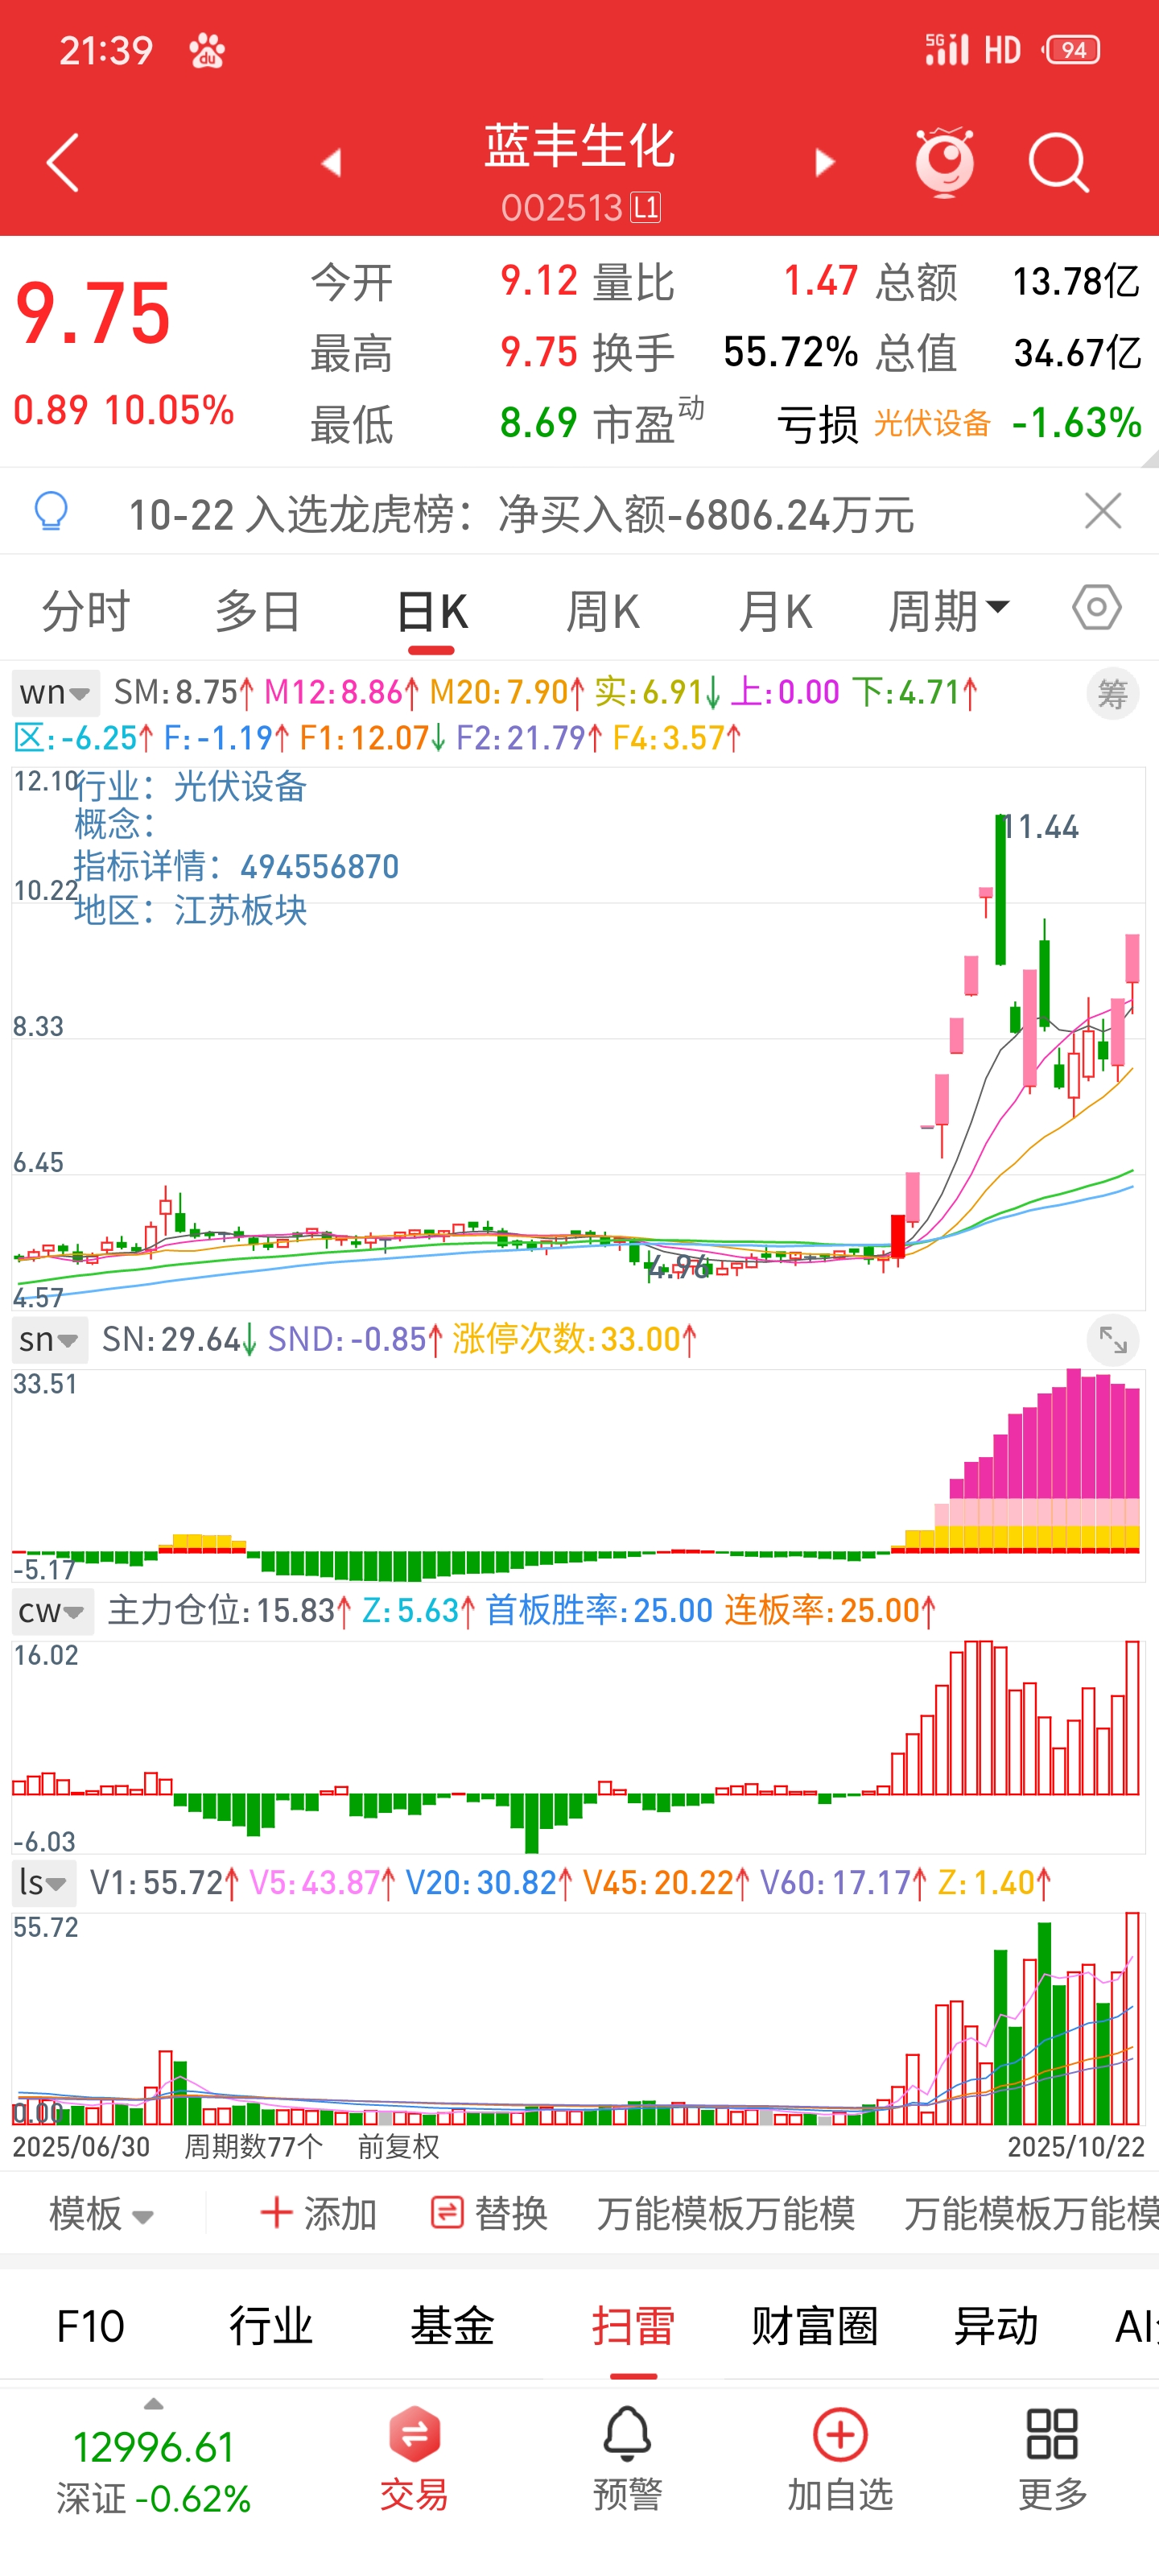The image size is (1159, 2576).
Task: Tap the 光伏设备 sector label in quote
Action: coord(932,423)
